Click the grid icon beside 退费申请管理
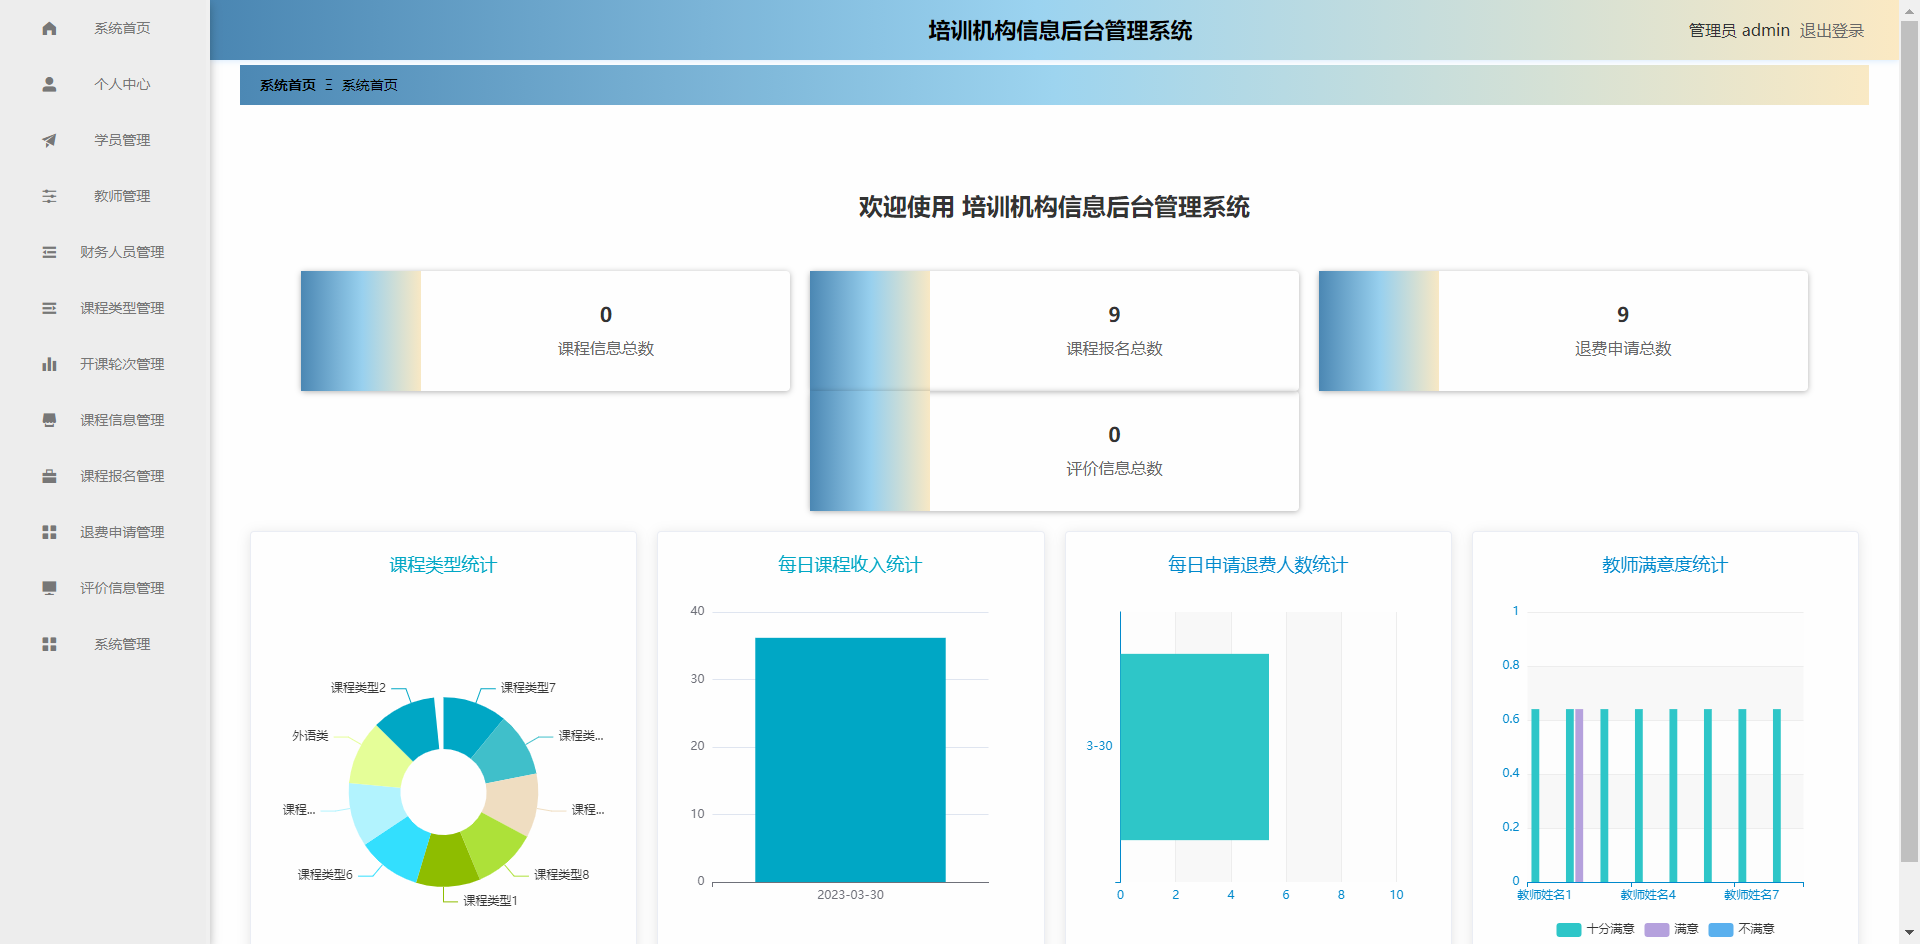 [x=49, y=532]
